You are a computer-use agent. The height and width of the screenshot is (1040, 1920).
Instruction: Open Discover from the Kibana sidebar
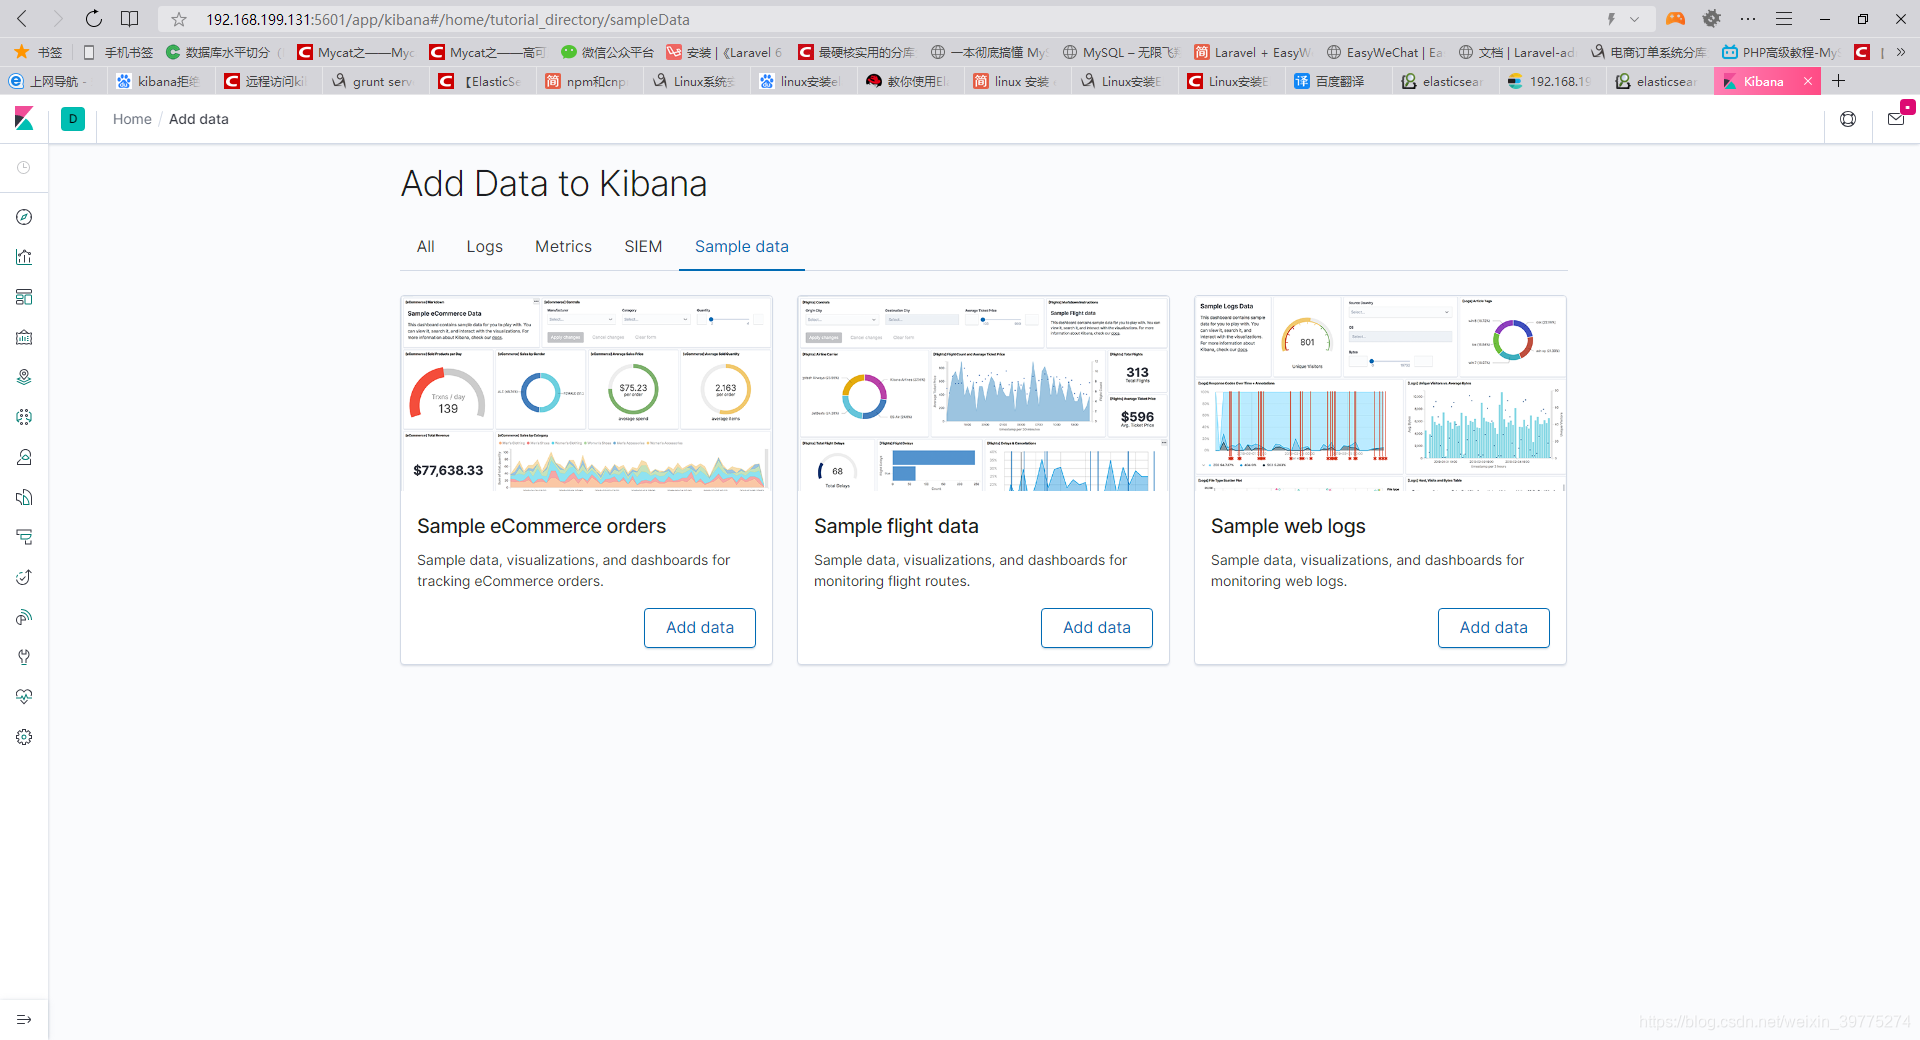24,217
